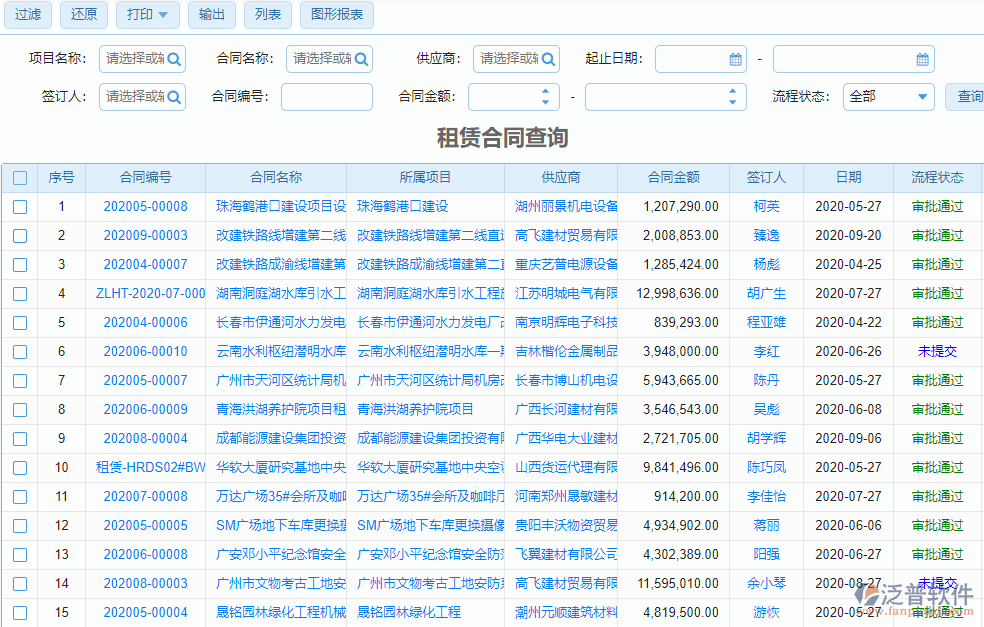Open the 流程状态 dropdown showing 全部

pyautogui.click(x=888, y=97)
